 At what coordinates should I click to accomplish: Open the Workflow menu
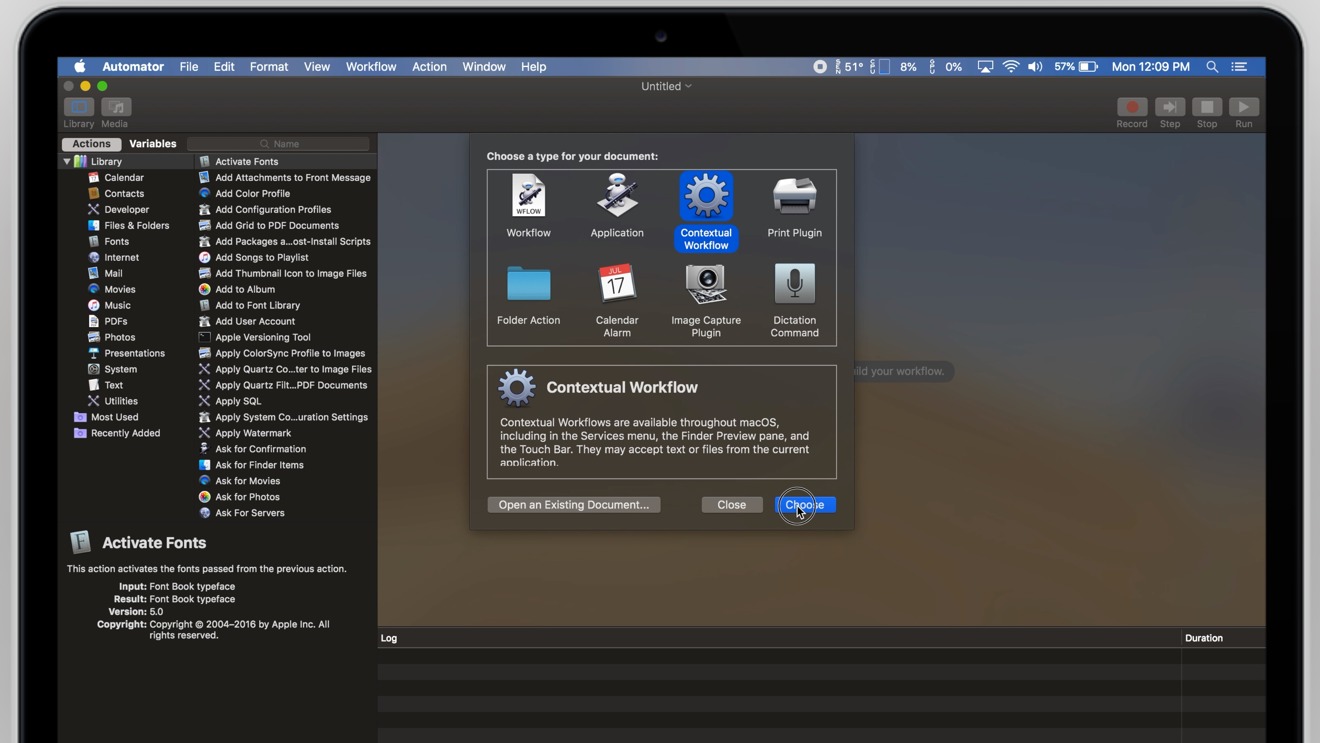tap(371, 67)
